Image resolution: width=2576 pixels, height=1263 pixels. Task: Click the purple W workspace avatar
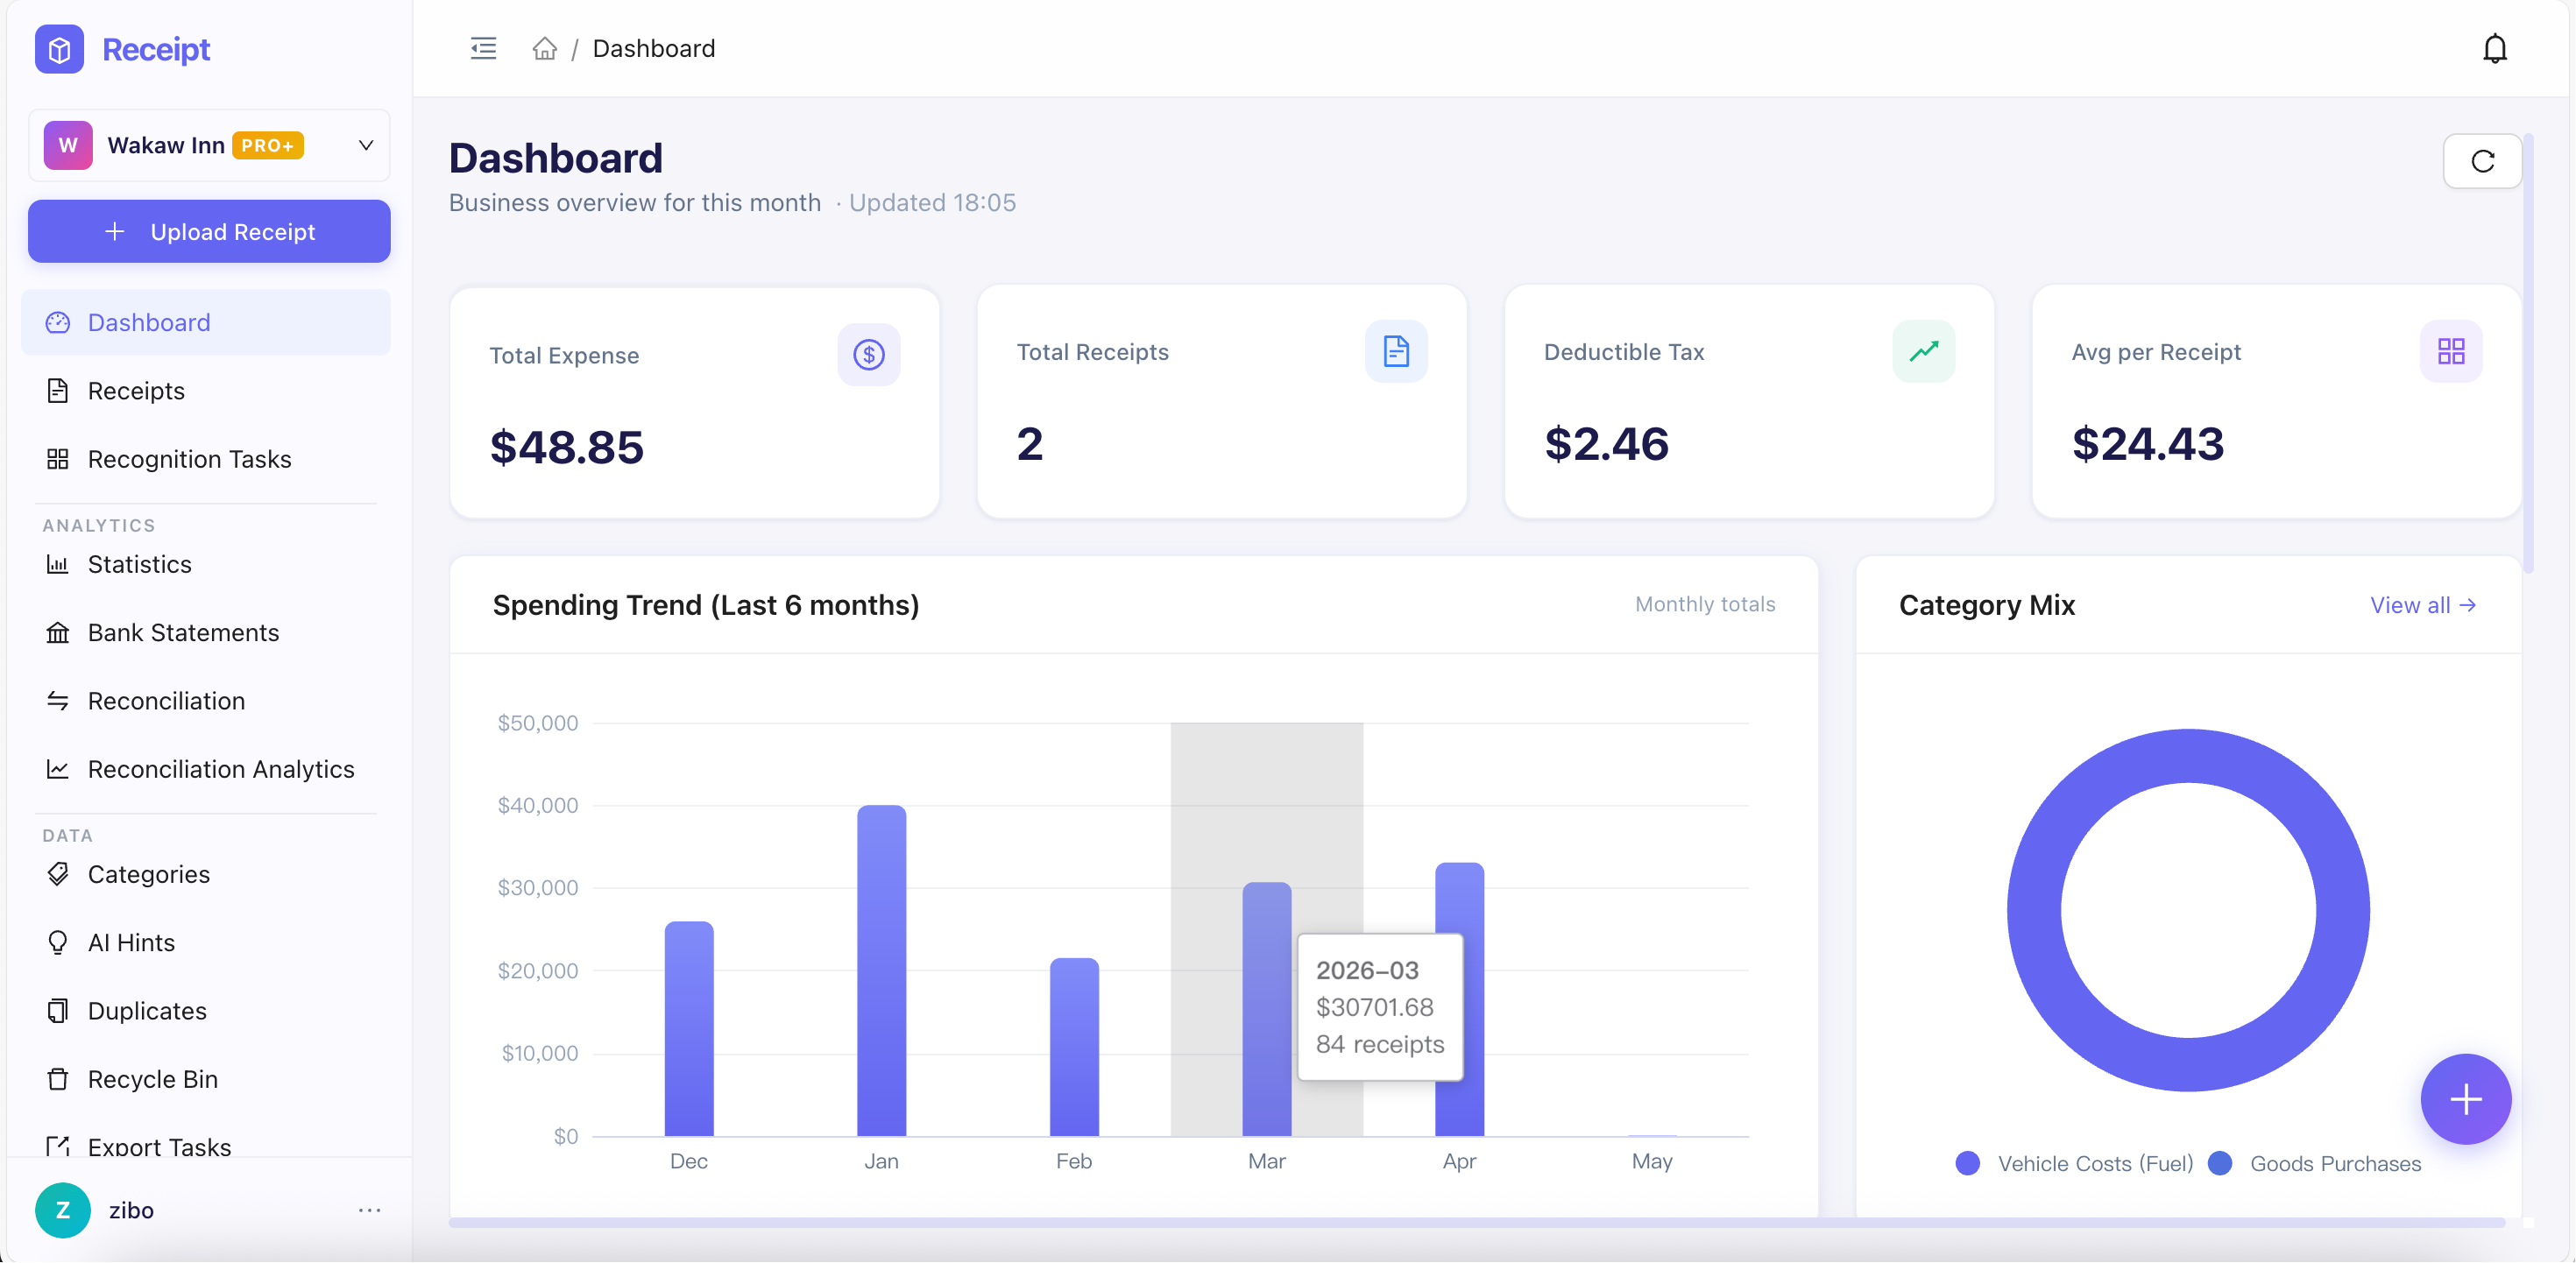click(68, 145)
